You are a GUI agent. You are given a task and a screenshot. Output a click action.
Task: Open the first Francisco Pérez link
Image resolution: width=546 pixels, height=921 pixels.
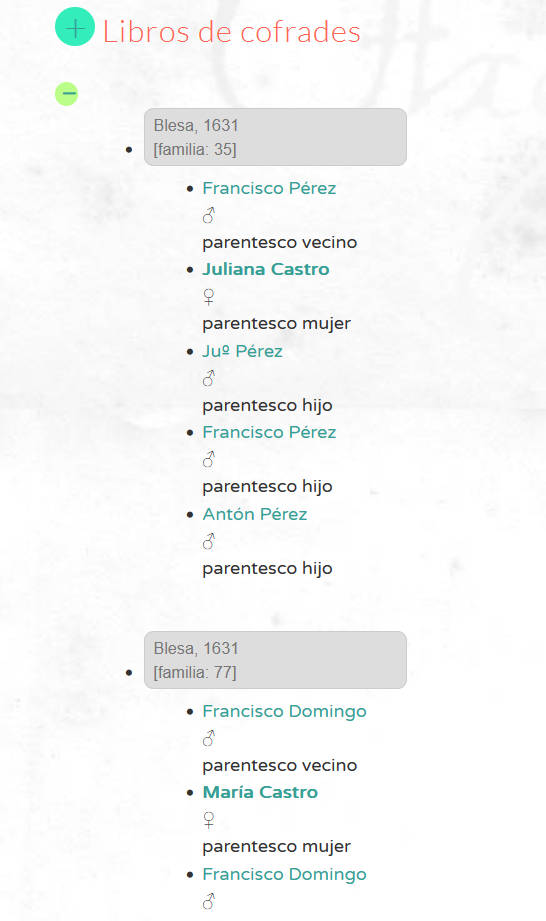[269, 188]
